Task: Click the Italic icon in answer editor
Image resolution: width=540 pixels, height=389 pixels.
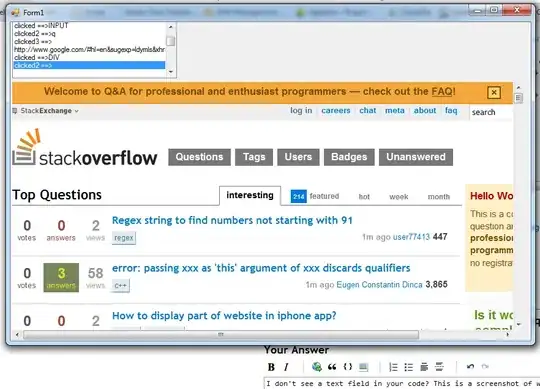Action: pyautogui.click(x=286, y=367)
